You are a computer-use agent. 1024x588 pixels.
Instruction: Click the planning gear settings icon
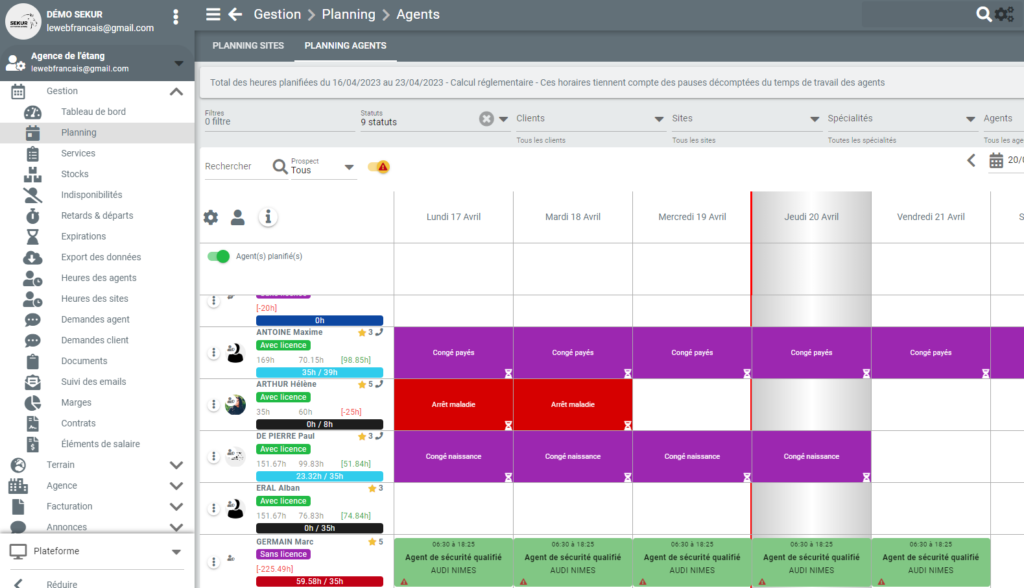tap(210, 217)
